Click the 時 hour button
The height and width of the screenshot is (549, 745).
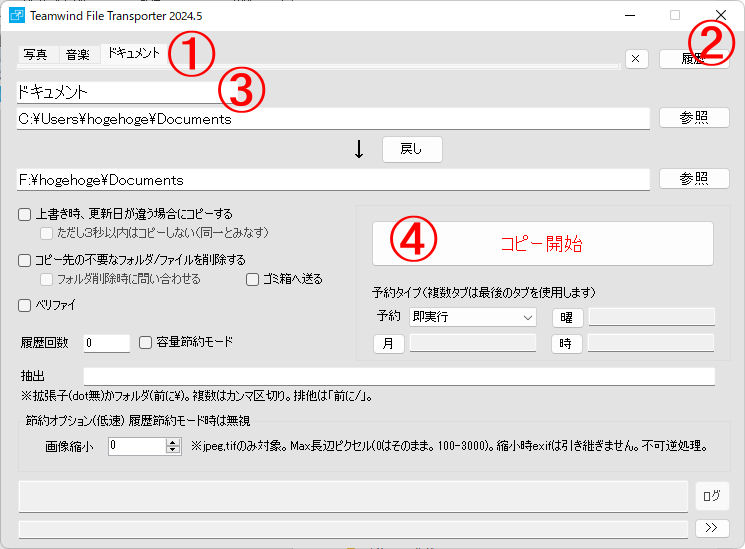[x=567, y=343]
